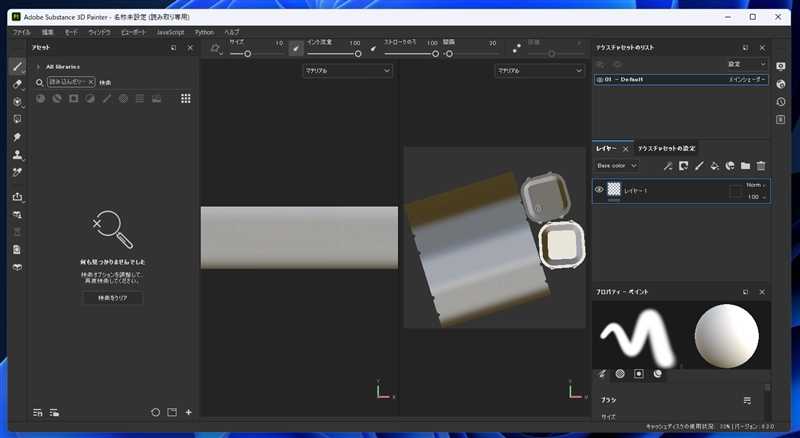Open the 設定 dropdown in texture set list

point(746,64)
